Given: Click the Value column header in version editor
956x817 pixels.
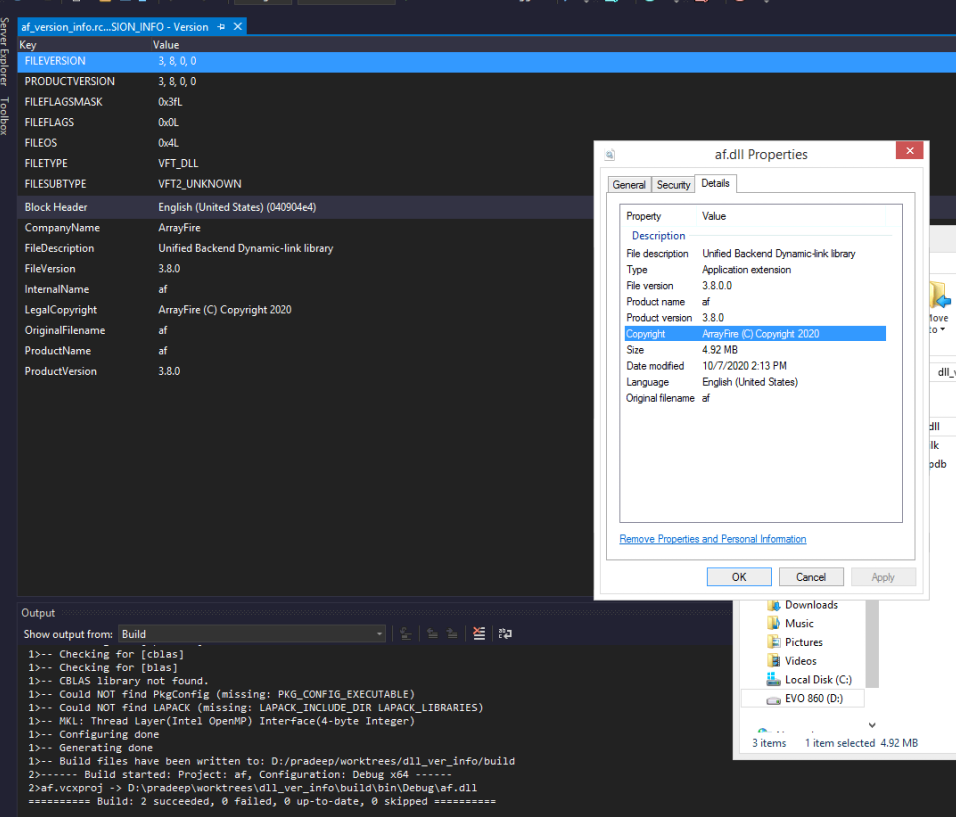Looking at the screenshot, I should pos(166,45).
